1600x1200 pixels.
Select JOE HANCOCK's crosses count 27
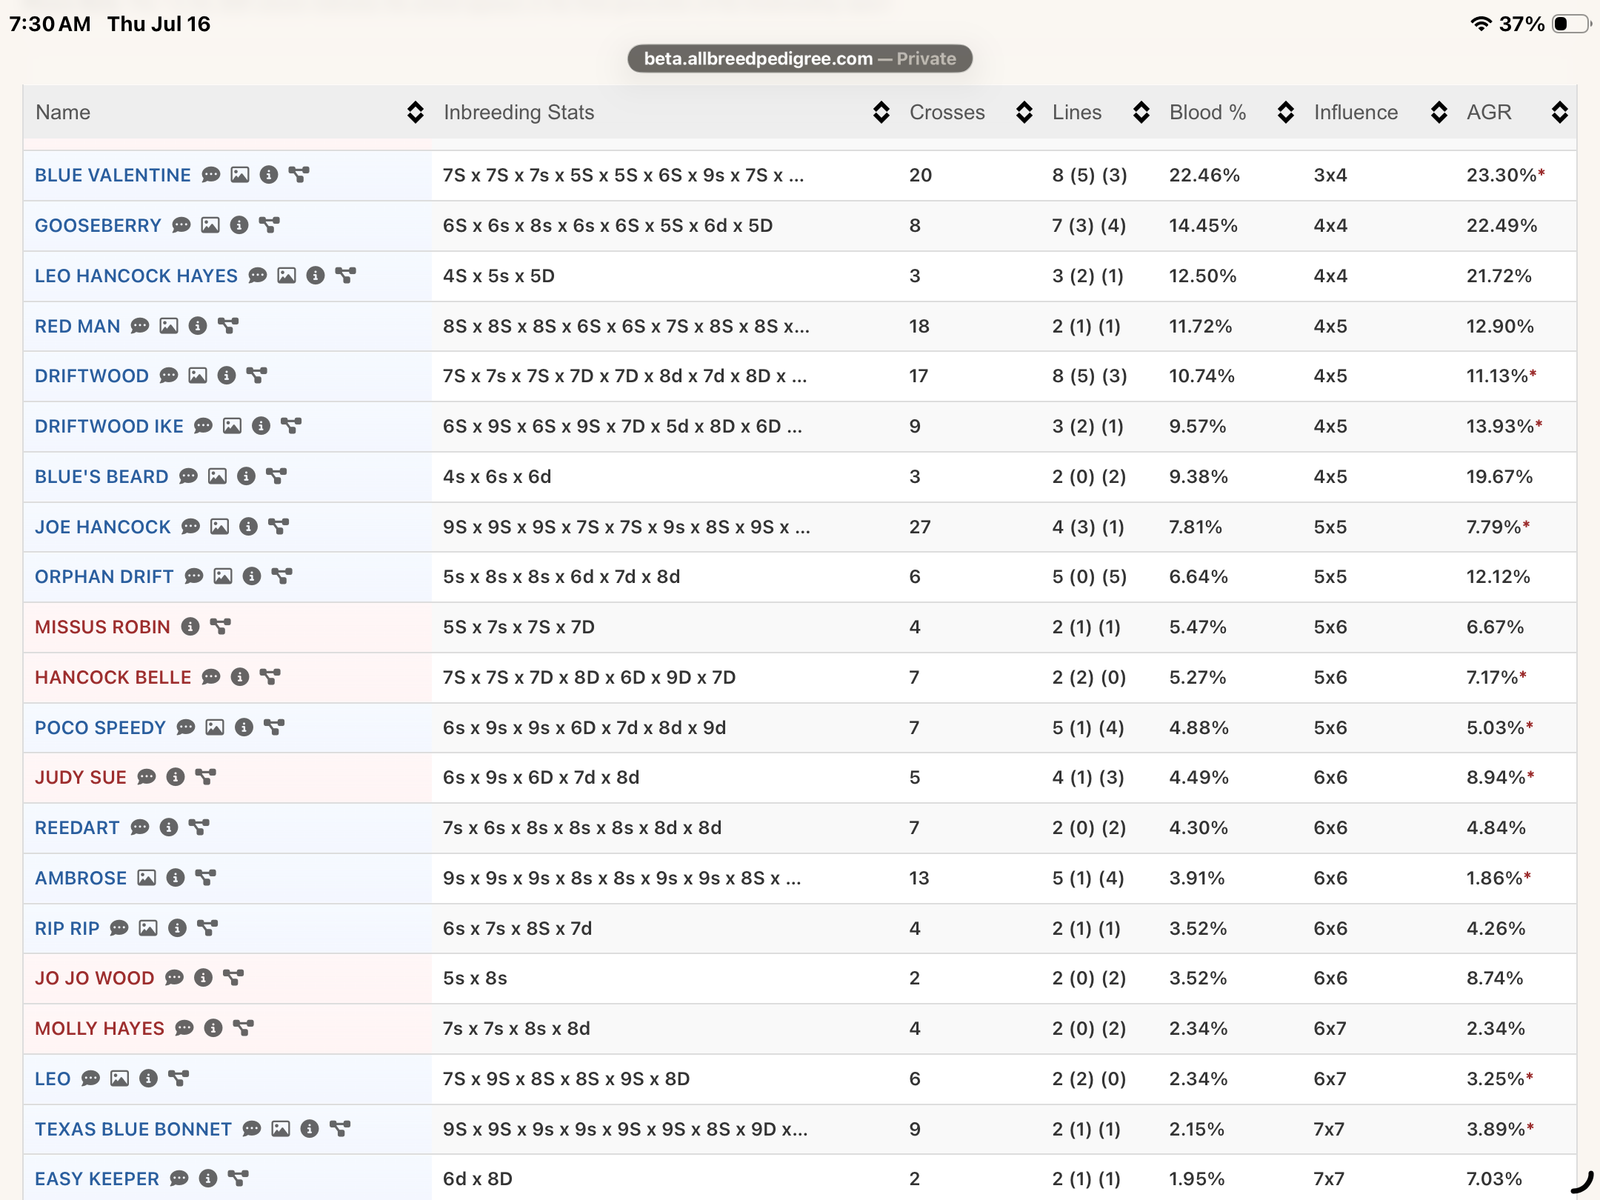tap(920, 526)
